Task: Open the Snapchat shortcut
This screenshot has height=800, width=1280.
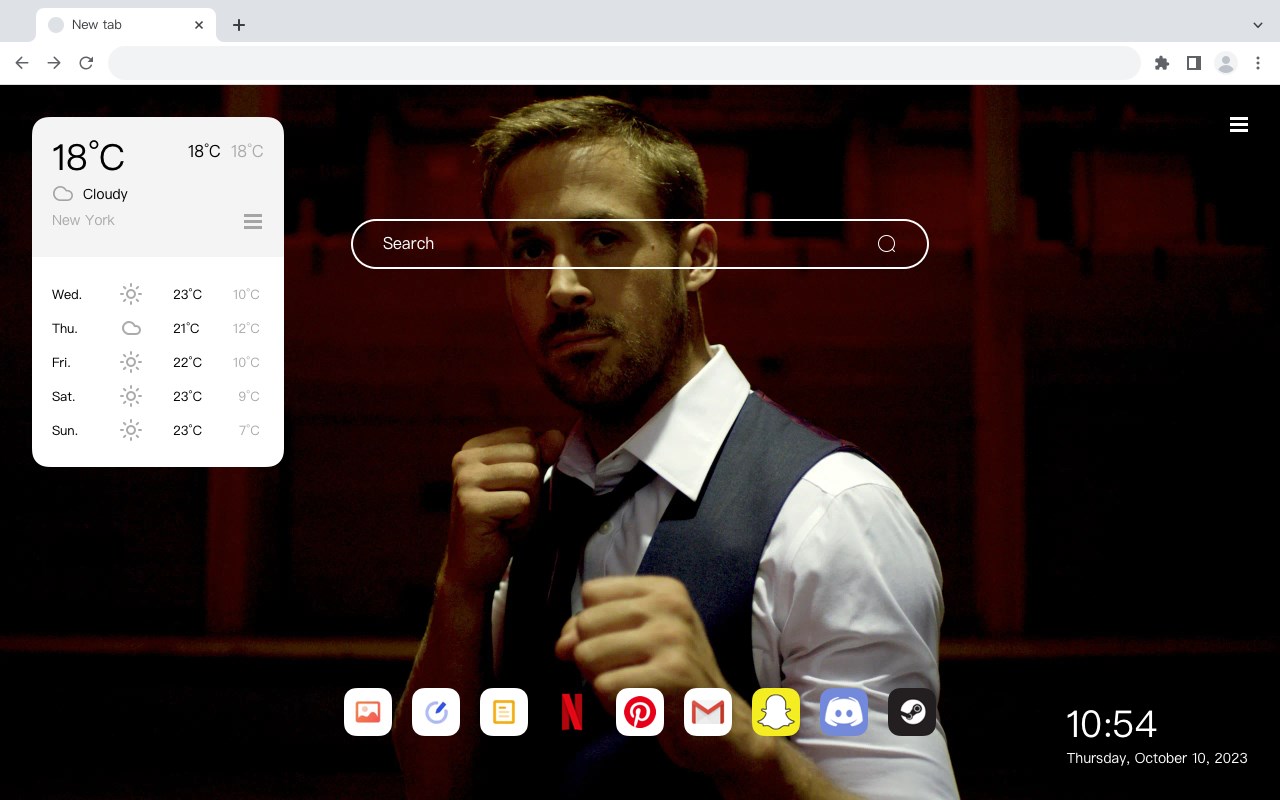Action: (776, 712)
